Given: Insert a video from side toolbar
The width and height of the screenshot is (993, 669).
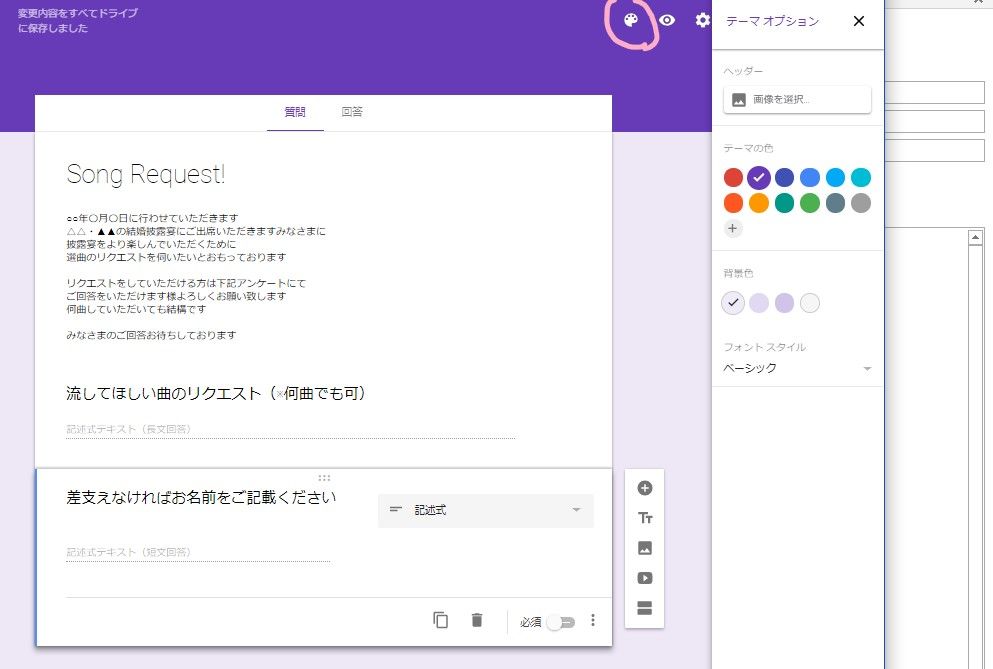Looking at the screenshot, I should 645,578.
